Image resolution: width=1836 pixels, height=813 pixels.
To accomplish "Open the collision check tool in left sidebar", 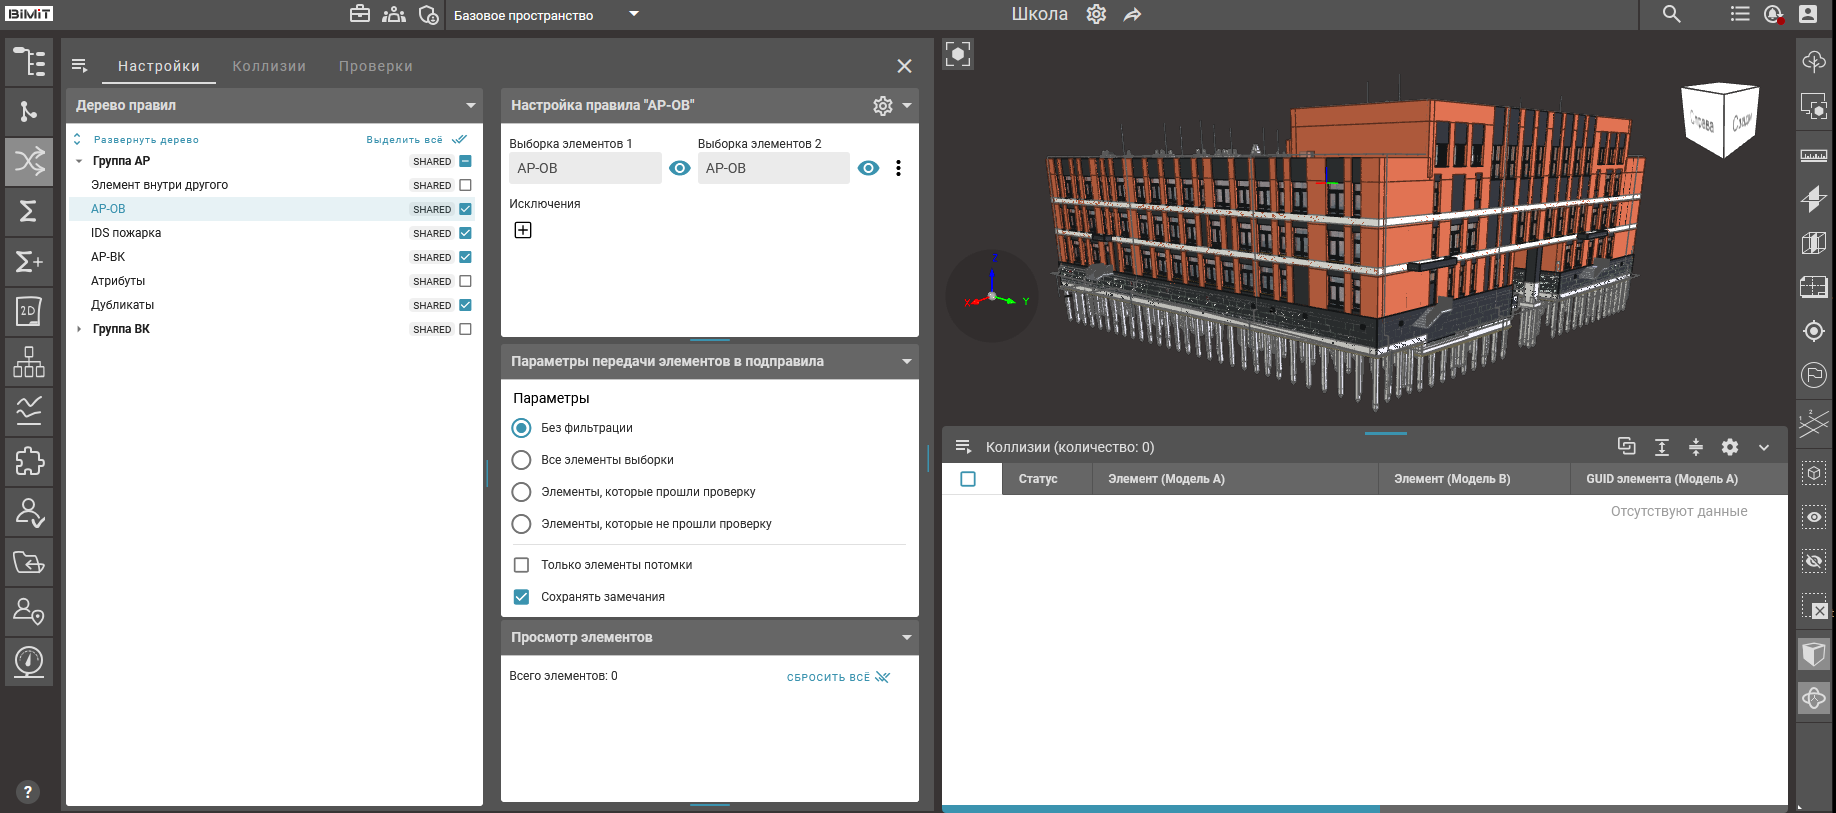I will click(x=29, y=161).
